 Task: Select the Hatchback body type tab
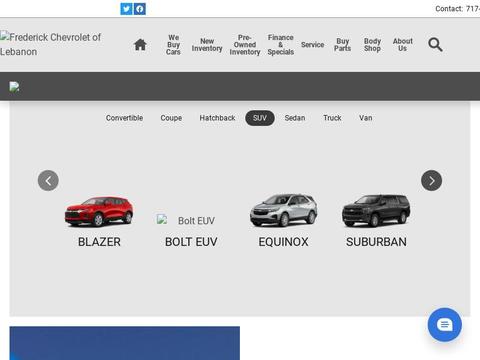click(x=217, y=118)
